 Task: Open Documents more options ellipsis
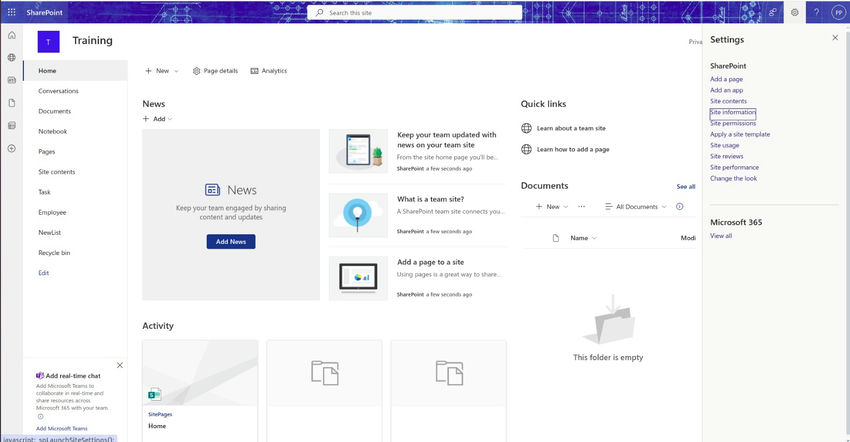(x=581, y=206)
